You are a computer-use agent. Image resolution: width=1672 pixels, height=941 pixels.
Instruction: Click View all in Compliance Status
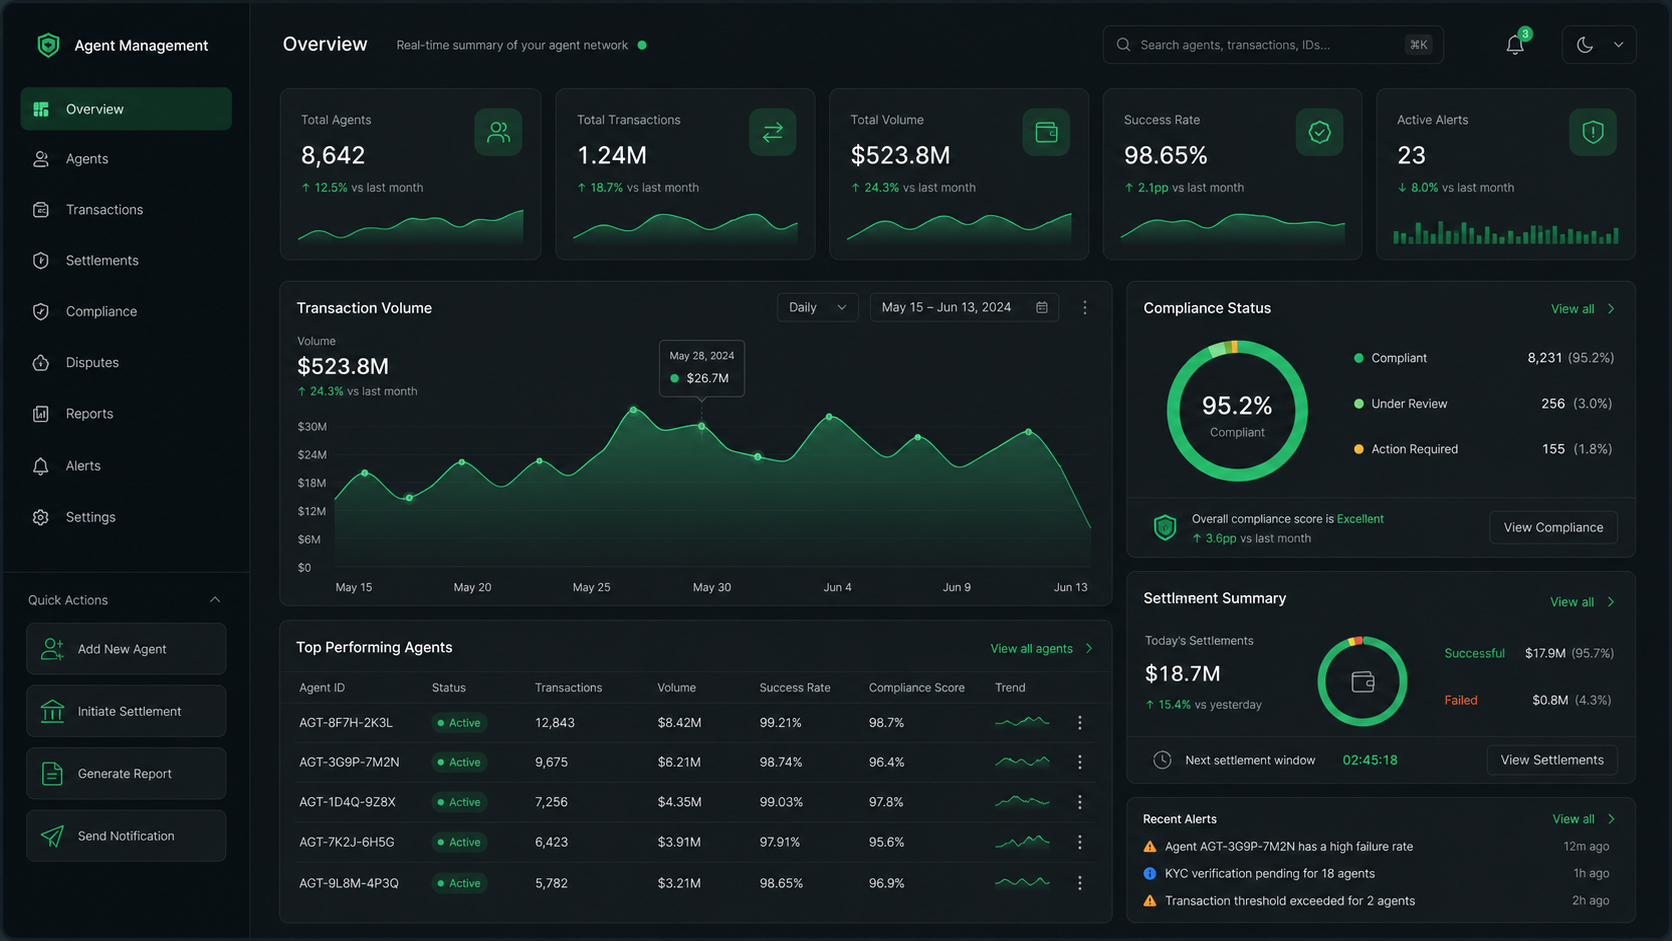point(1582,309)
